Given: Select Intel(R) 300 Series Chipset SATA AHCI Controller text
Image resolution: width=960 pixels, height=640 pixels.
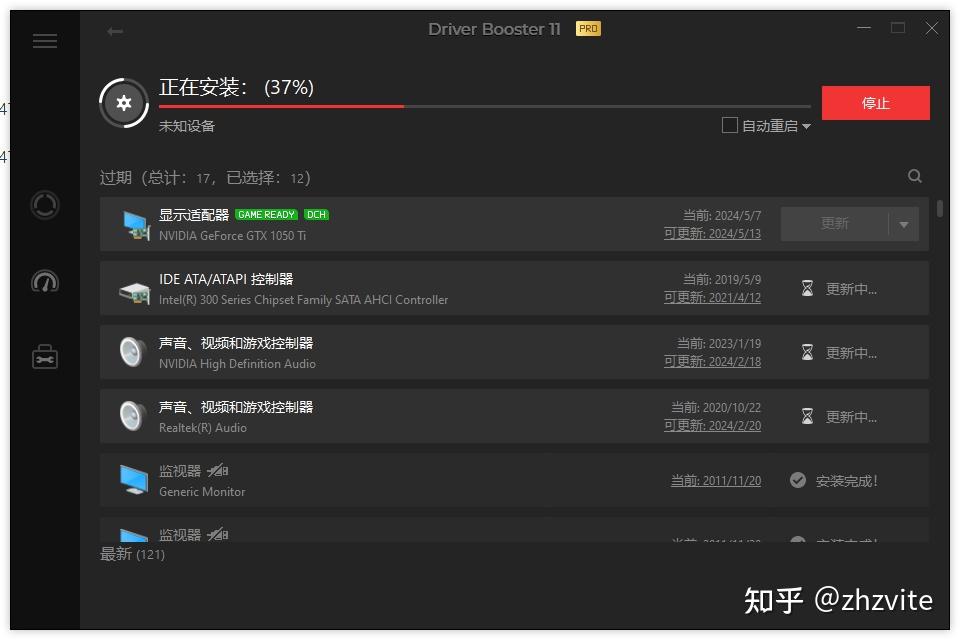Looking at the screenshot, I should pyautogui.click(x=304, y=300).
